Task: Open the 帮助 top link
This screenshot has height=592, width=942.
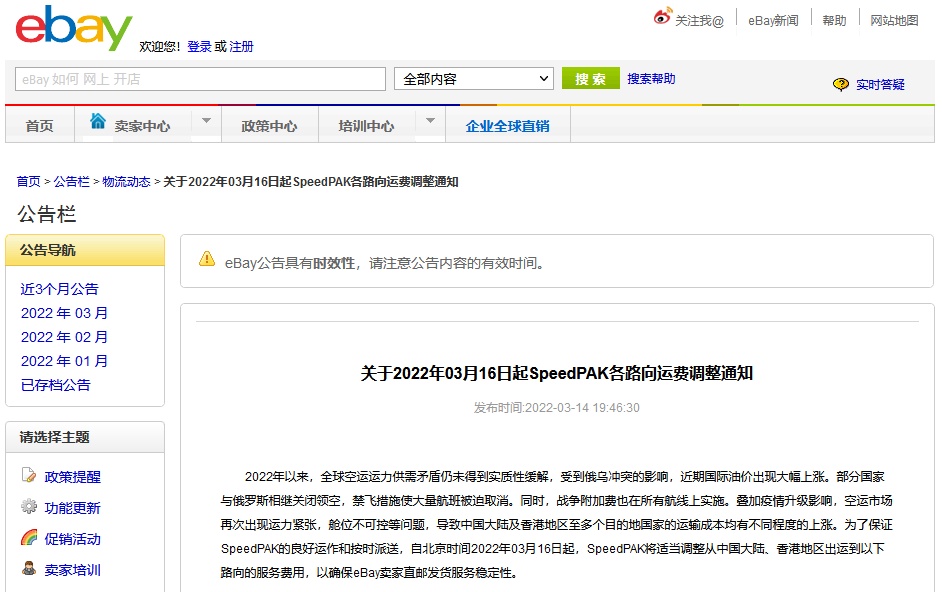Action: (834, 20)
